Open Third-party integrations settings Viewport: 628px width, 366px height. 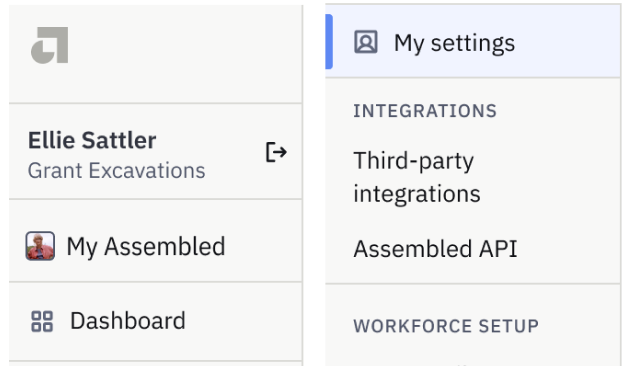click(x=417, y=177)
